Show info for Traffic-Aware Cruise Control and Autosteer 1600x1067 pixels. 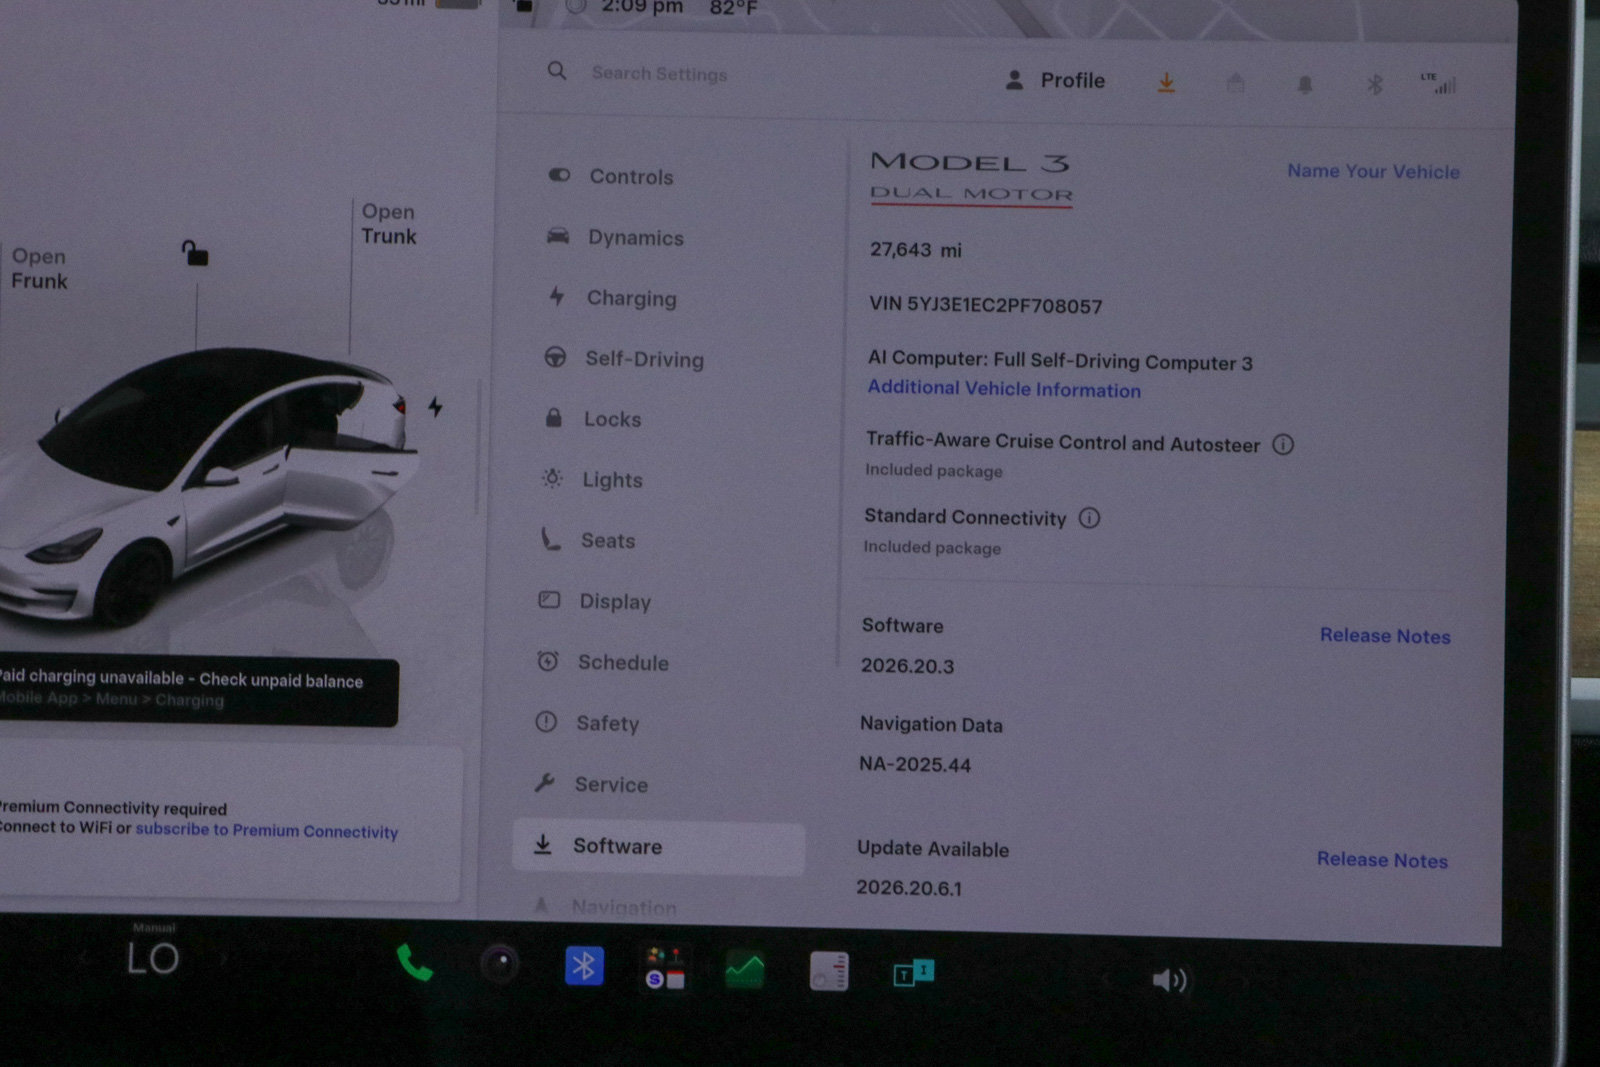point(1283,444)
